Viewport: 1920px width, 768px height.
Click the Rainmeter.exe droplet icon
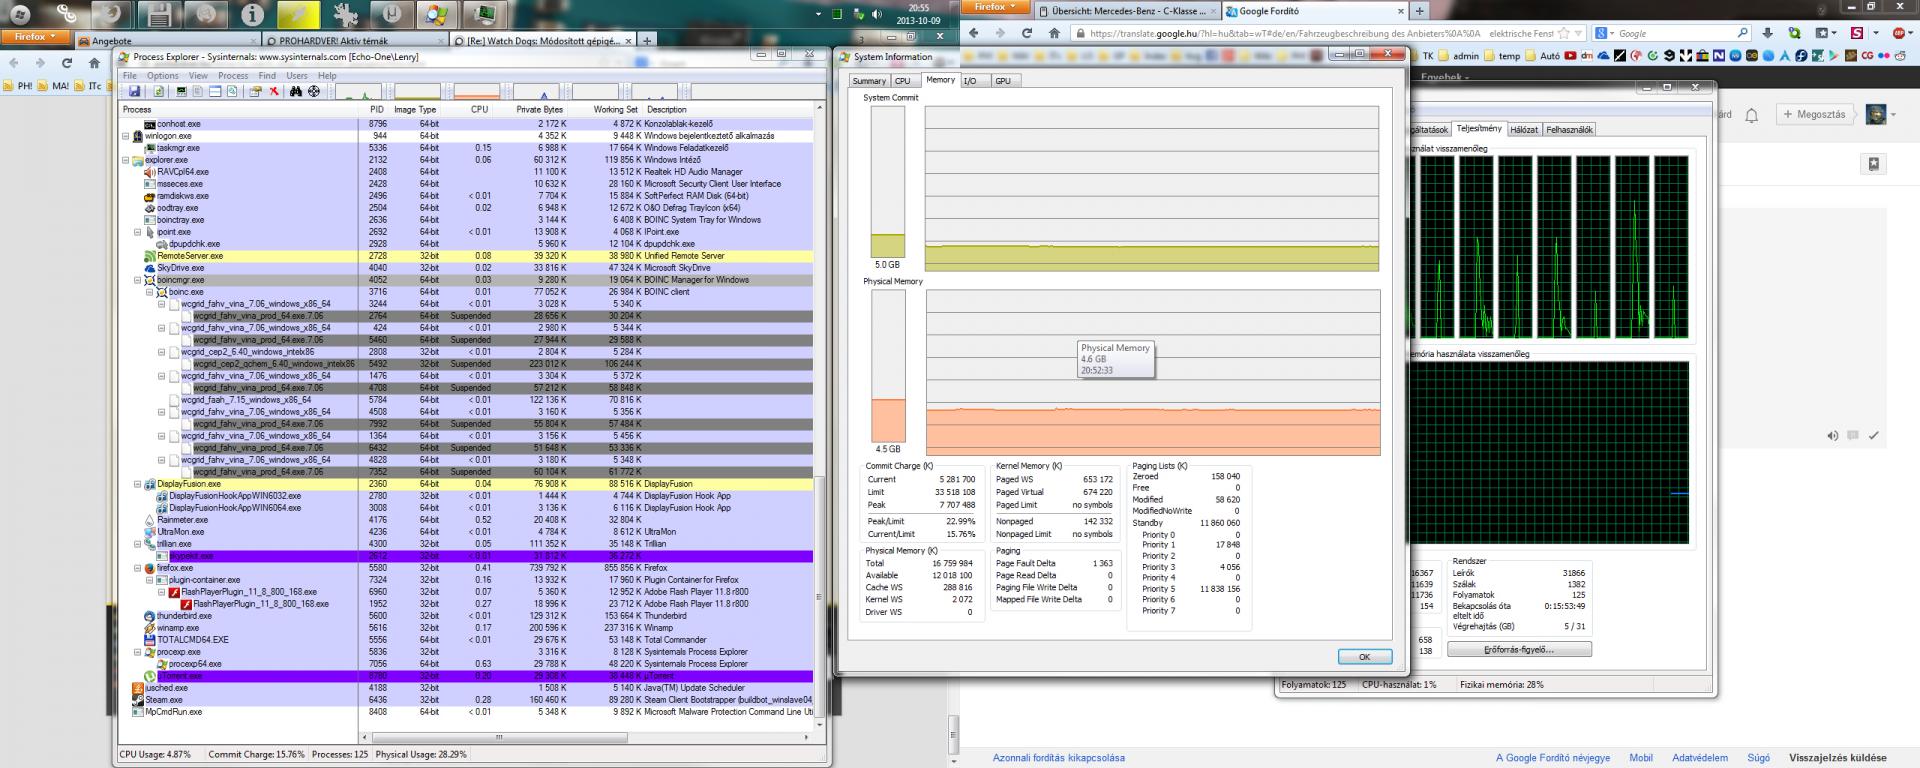click(x=150, y=520)
